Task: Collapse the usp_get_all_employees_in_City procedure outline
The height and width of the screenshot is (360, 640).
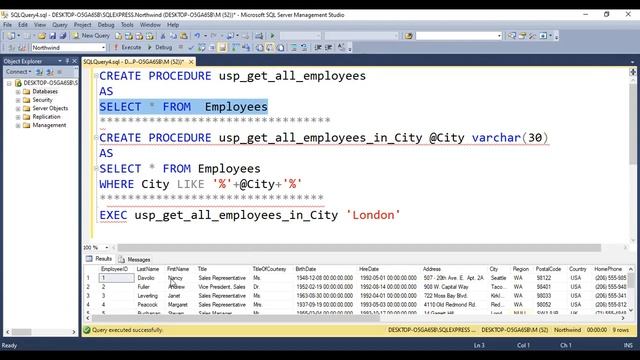Action: coord(96,138)
